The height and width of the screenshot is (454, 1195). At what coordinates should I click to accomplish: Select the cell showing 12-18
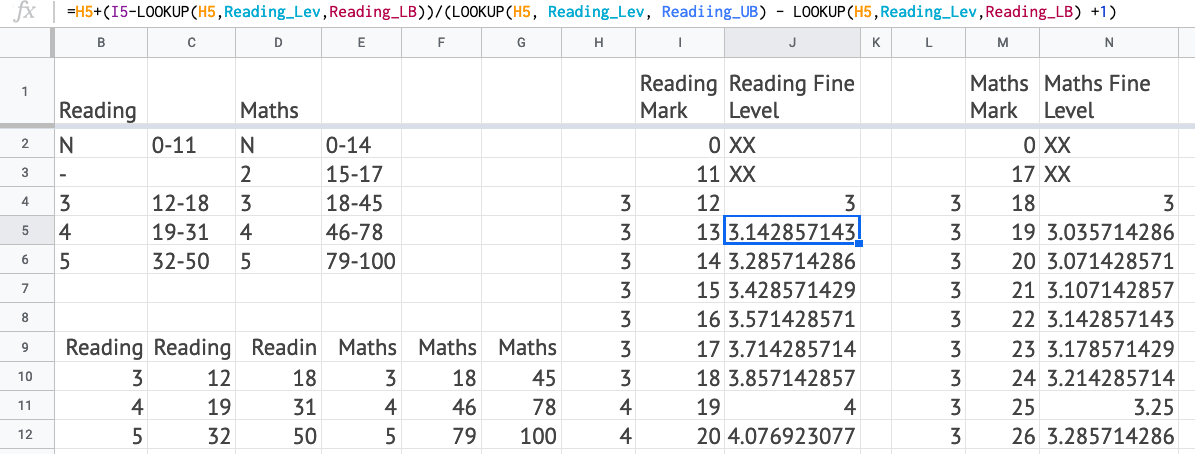(191, 203)
